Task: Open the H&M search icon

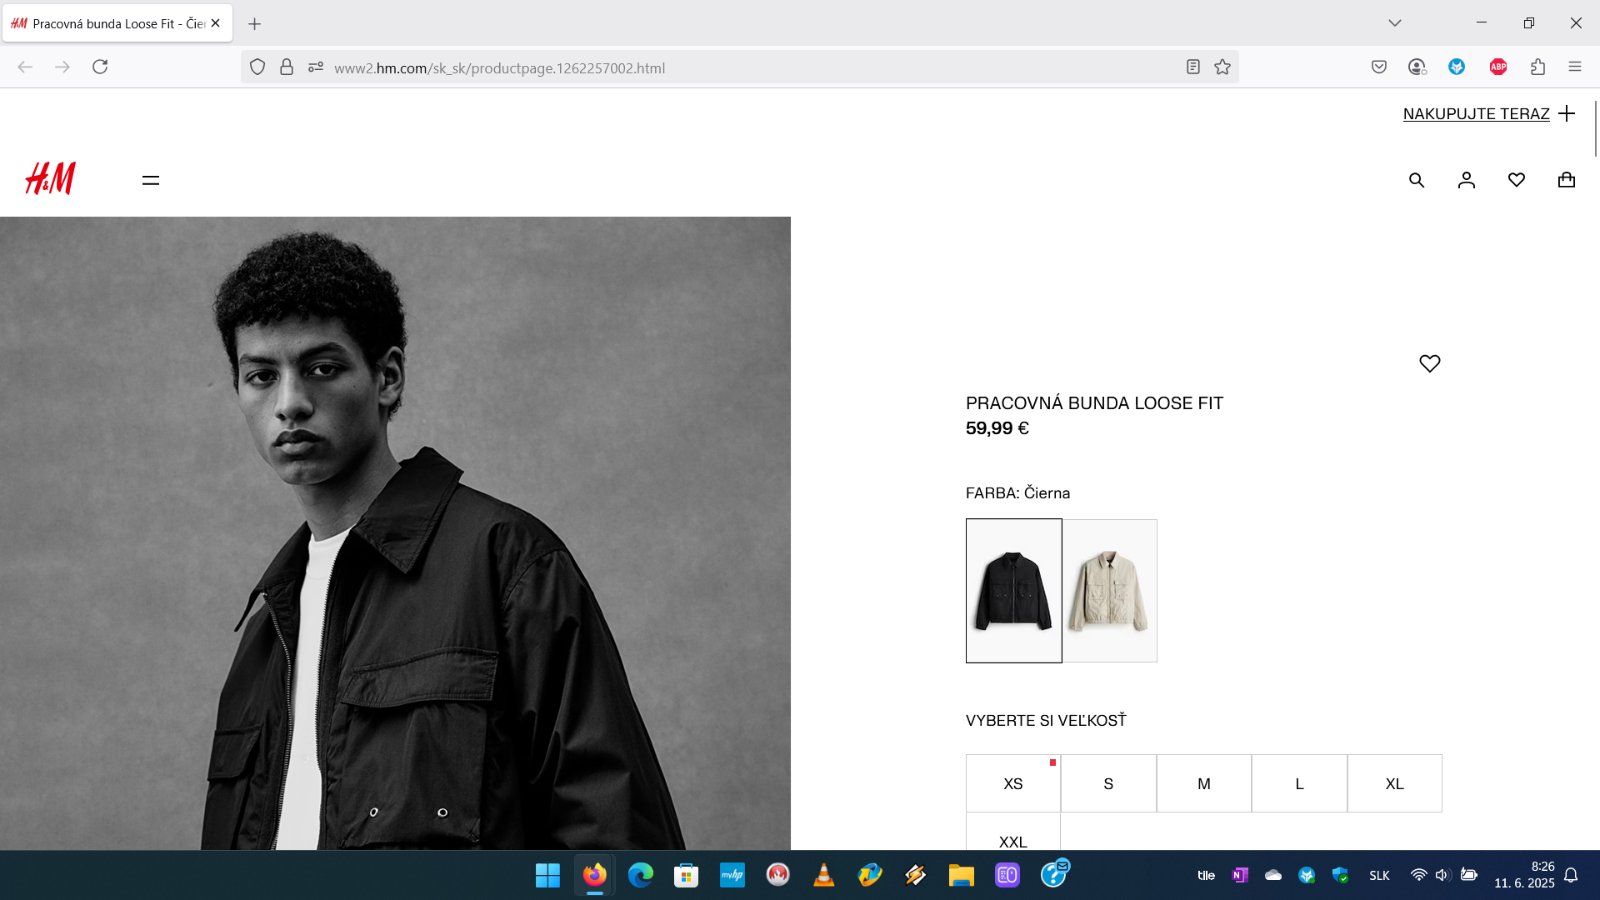Action: tap(1416, 180)
